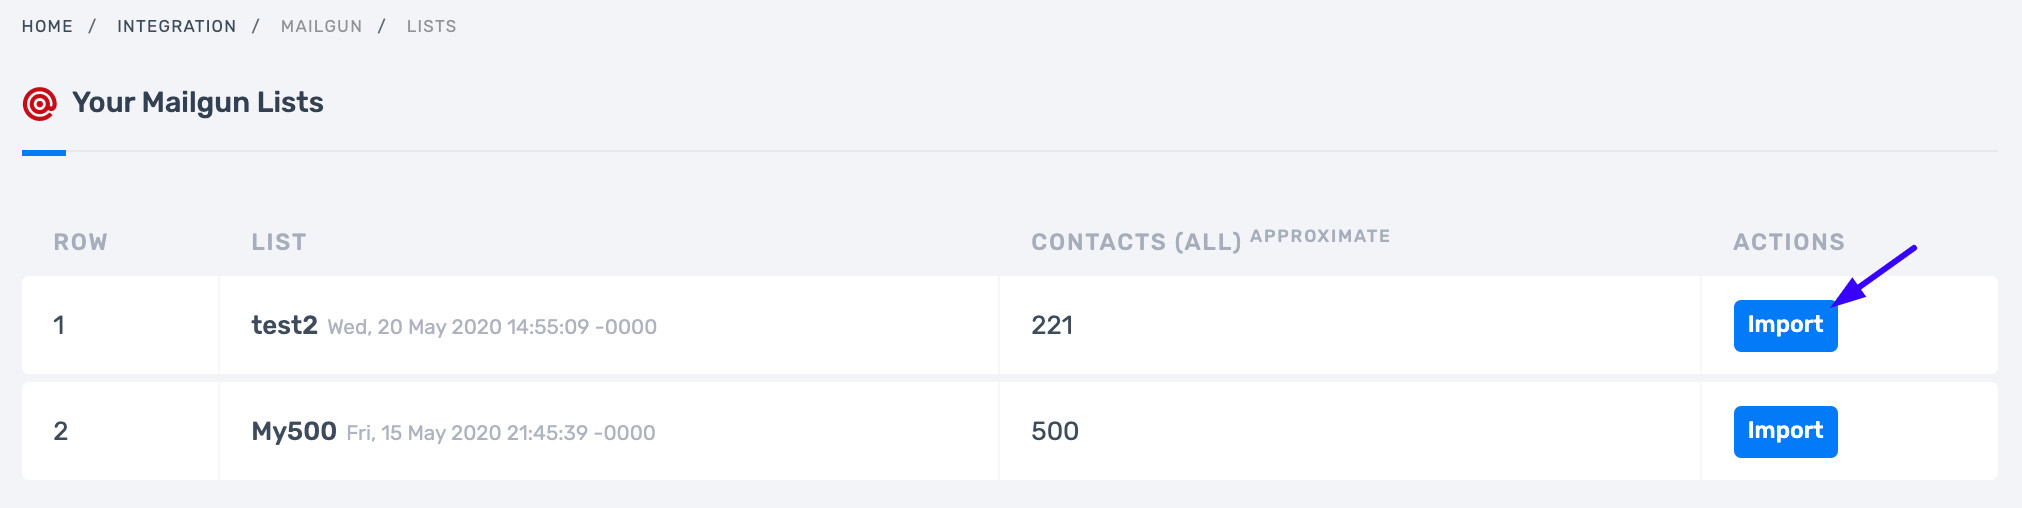Click the CONTACTS (ALL) column header
2022x508 pixels.
pyautogui.click(x=1136, y=242)
